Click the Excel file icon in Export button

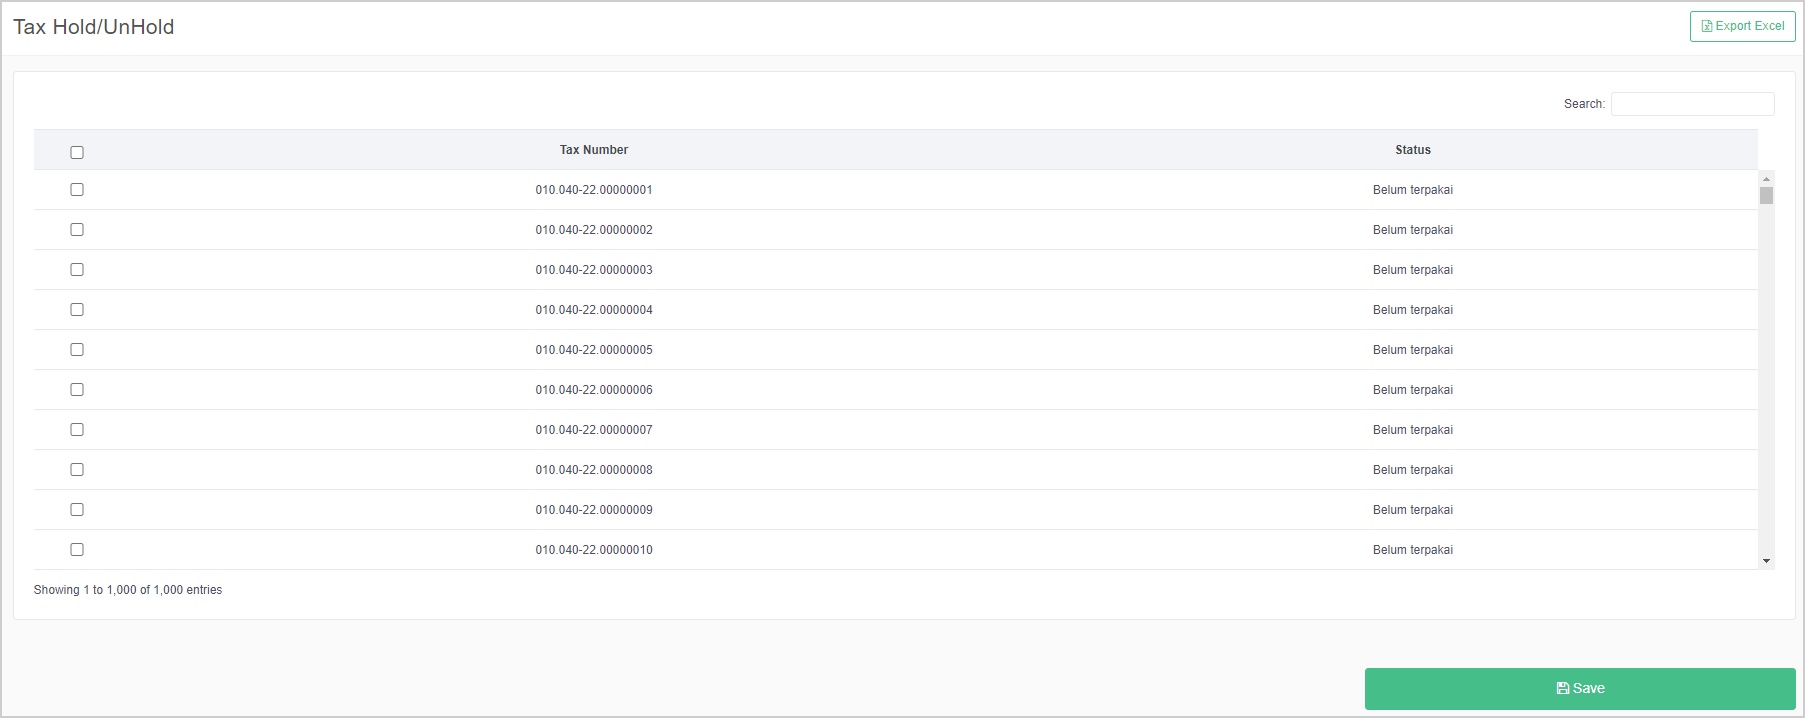[1707, 26]
